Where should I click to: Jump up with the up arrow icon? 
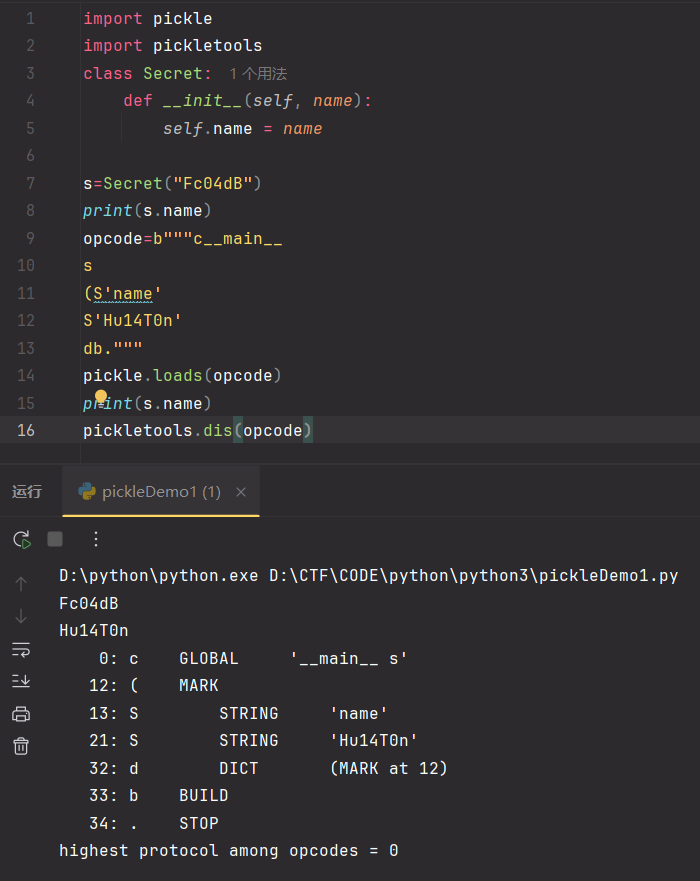point(21,583)
